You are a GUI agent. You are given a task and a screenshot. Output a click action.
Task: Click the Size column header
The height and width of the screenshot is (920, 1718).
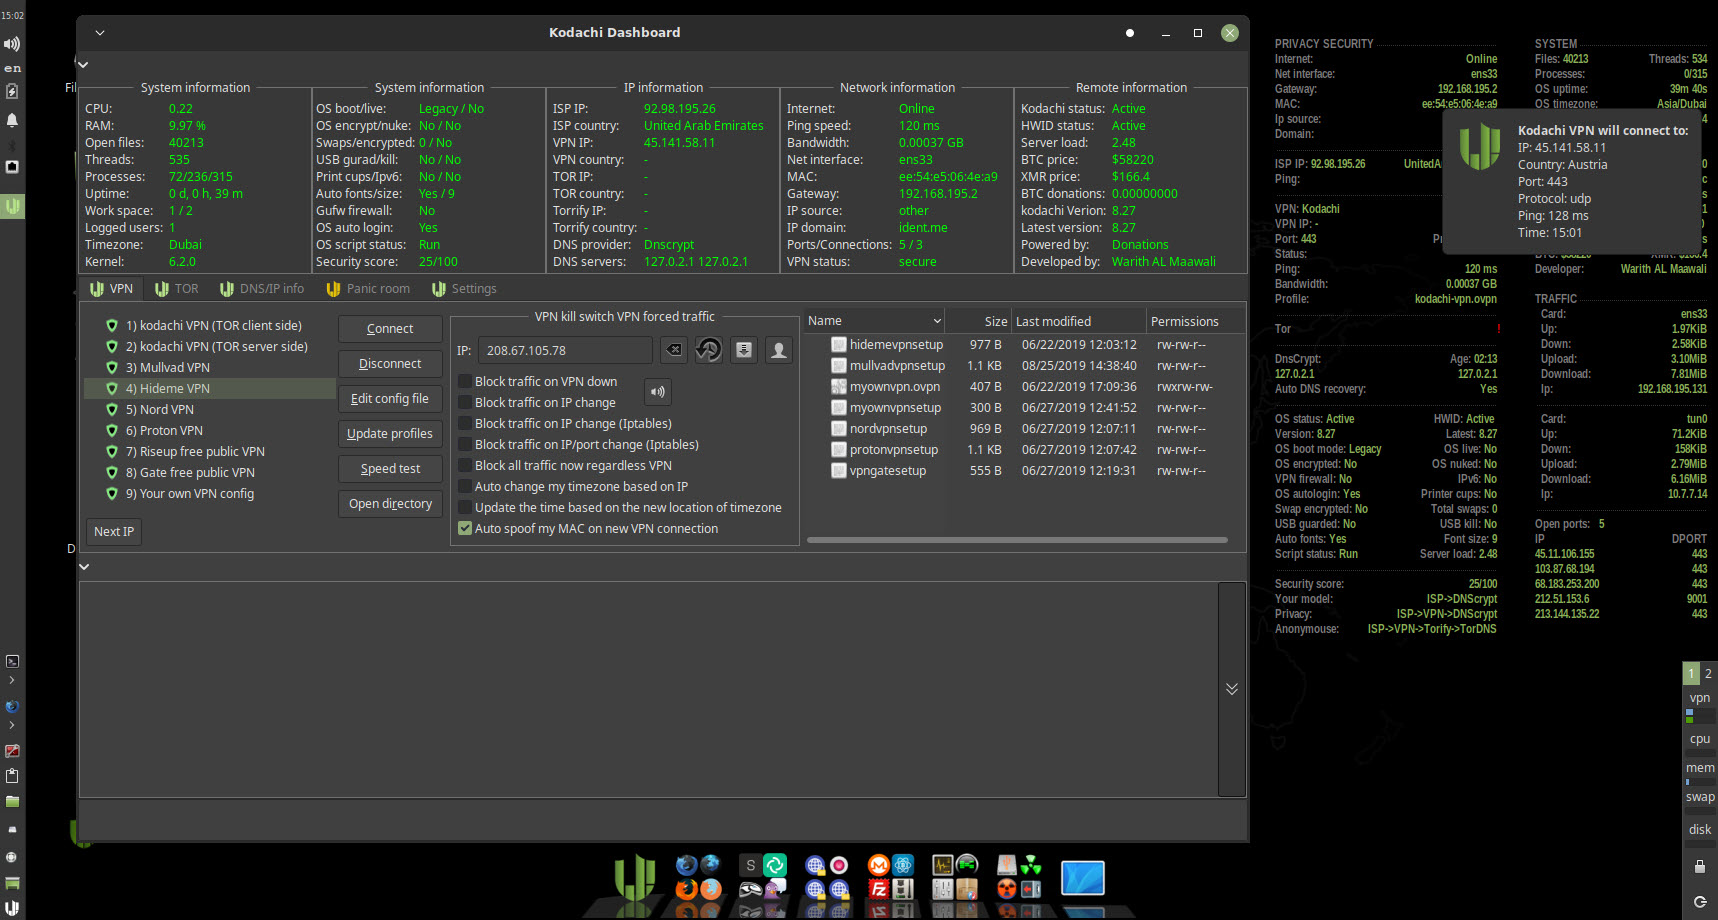coord(978,321)
